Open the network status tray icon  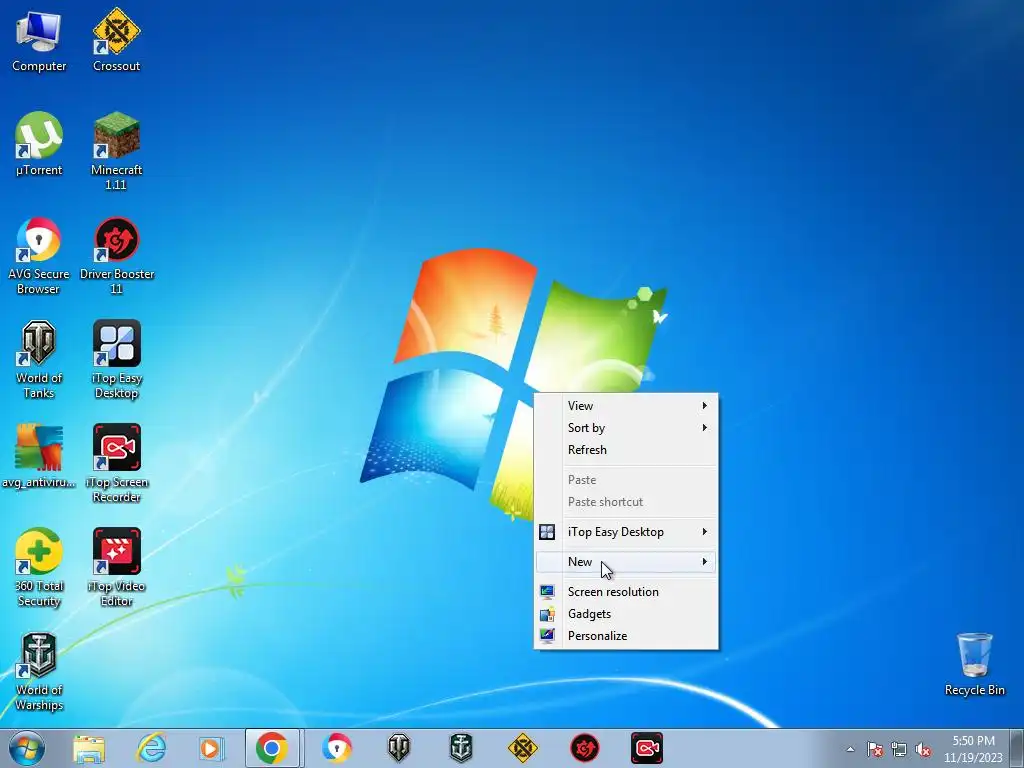899,749
